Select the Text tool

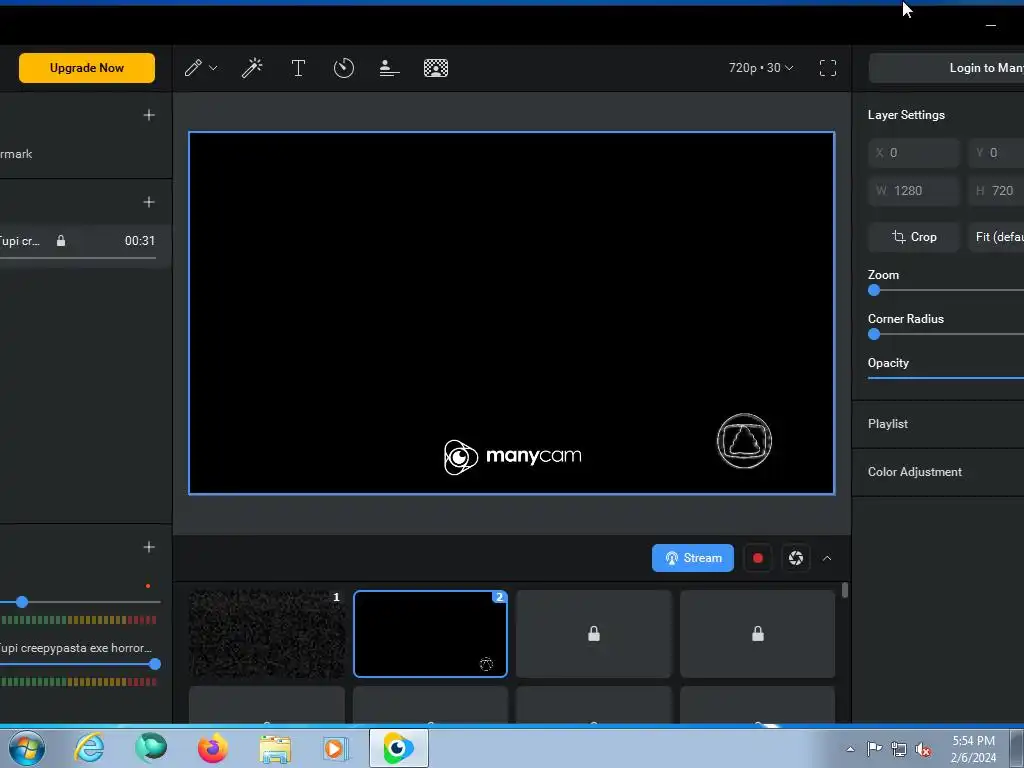point(298,68)
